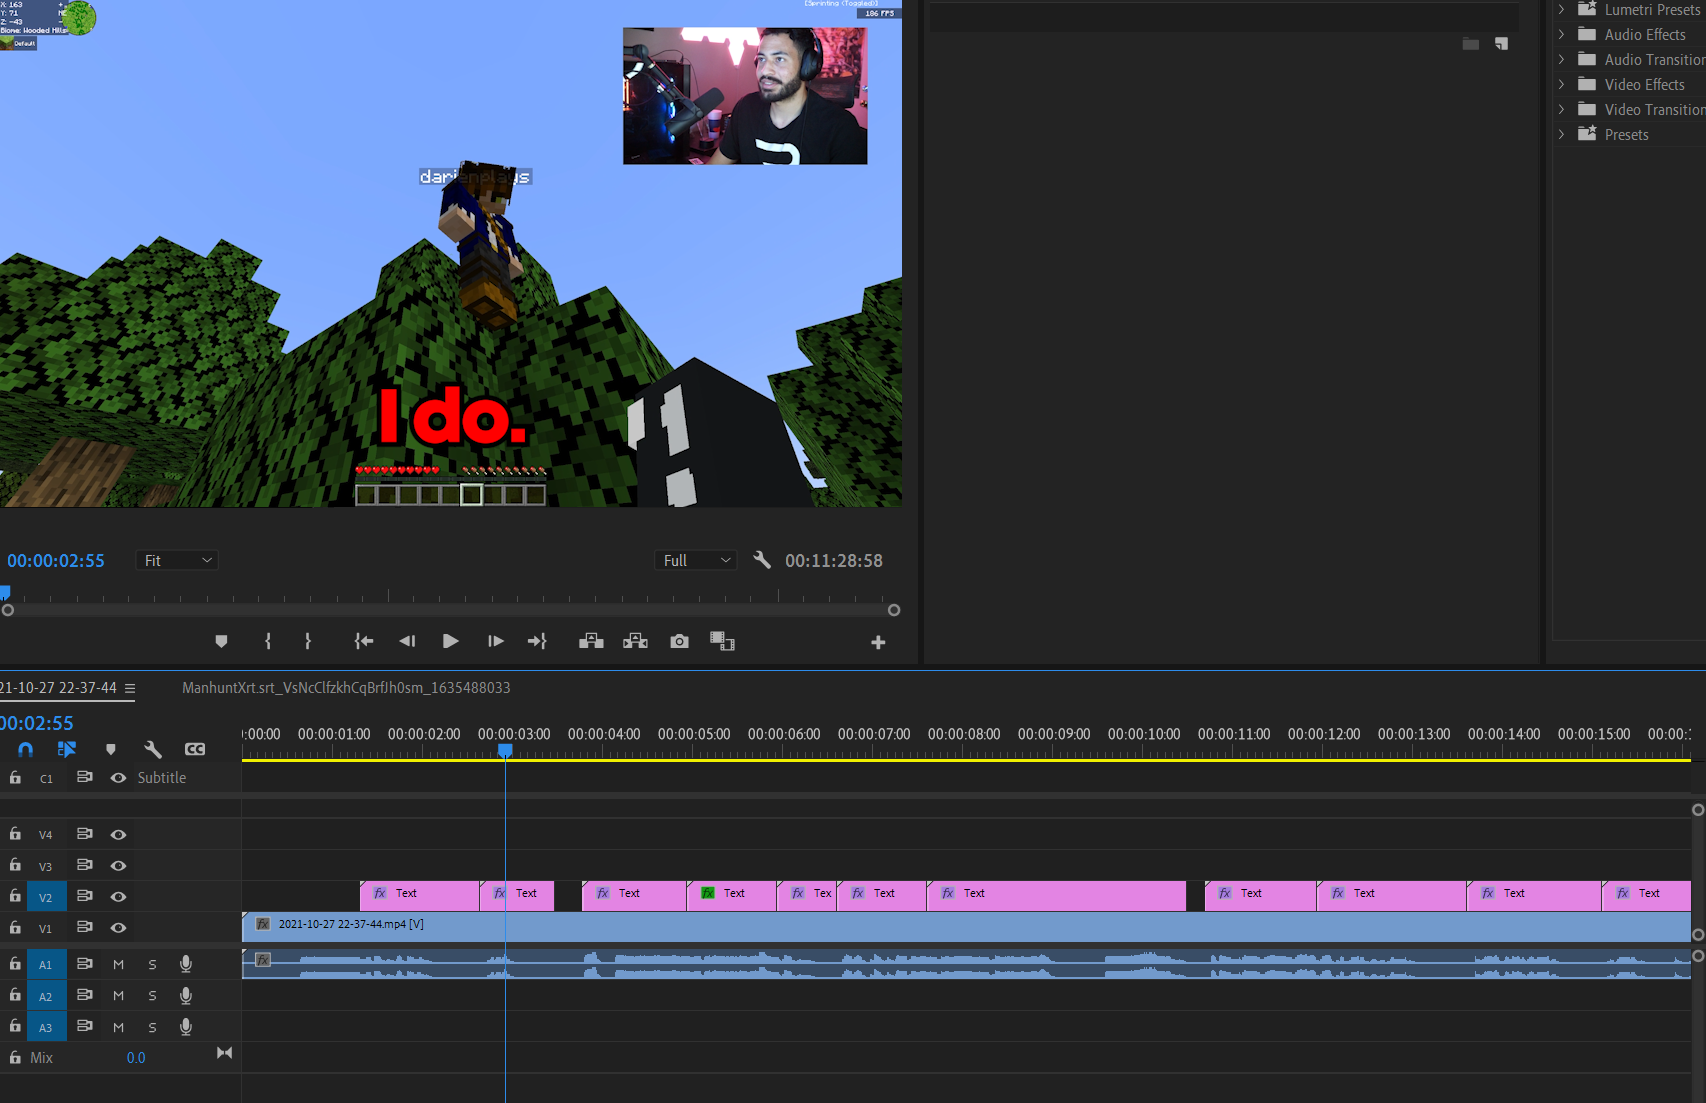Screen dimensions: 1706x1103
Task: Step forward one frame
Action: [x=495, y=641]
